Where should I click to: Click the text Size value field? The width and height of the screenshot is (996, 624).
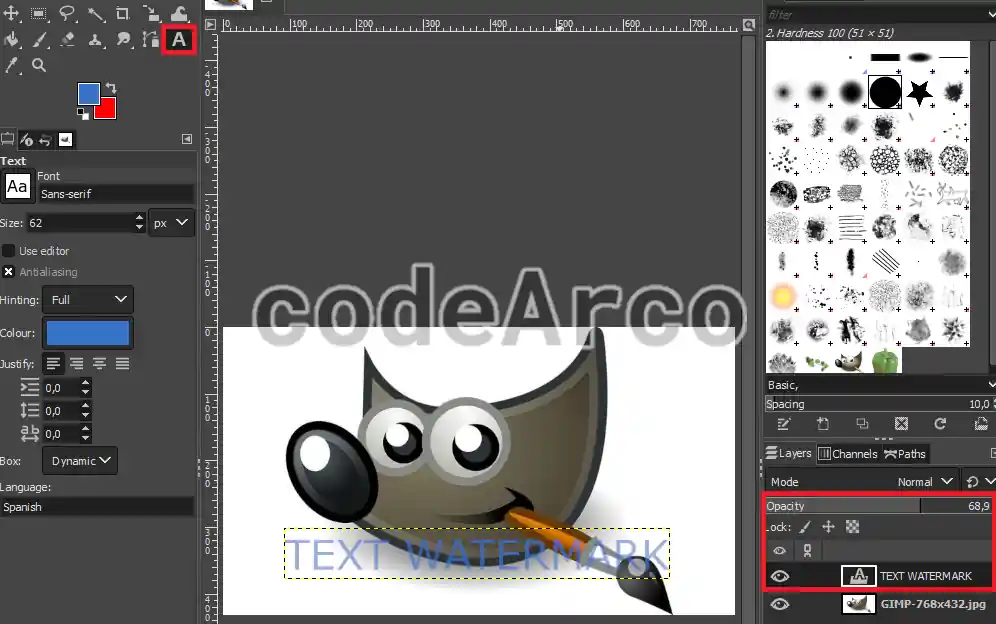click(79, 223)
